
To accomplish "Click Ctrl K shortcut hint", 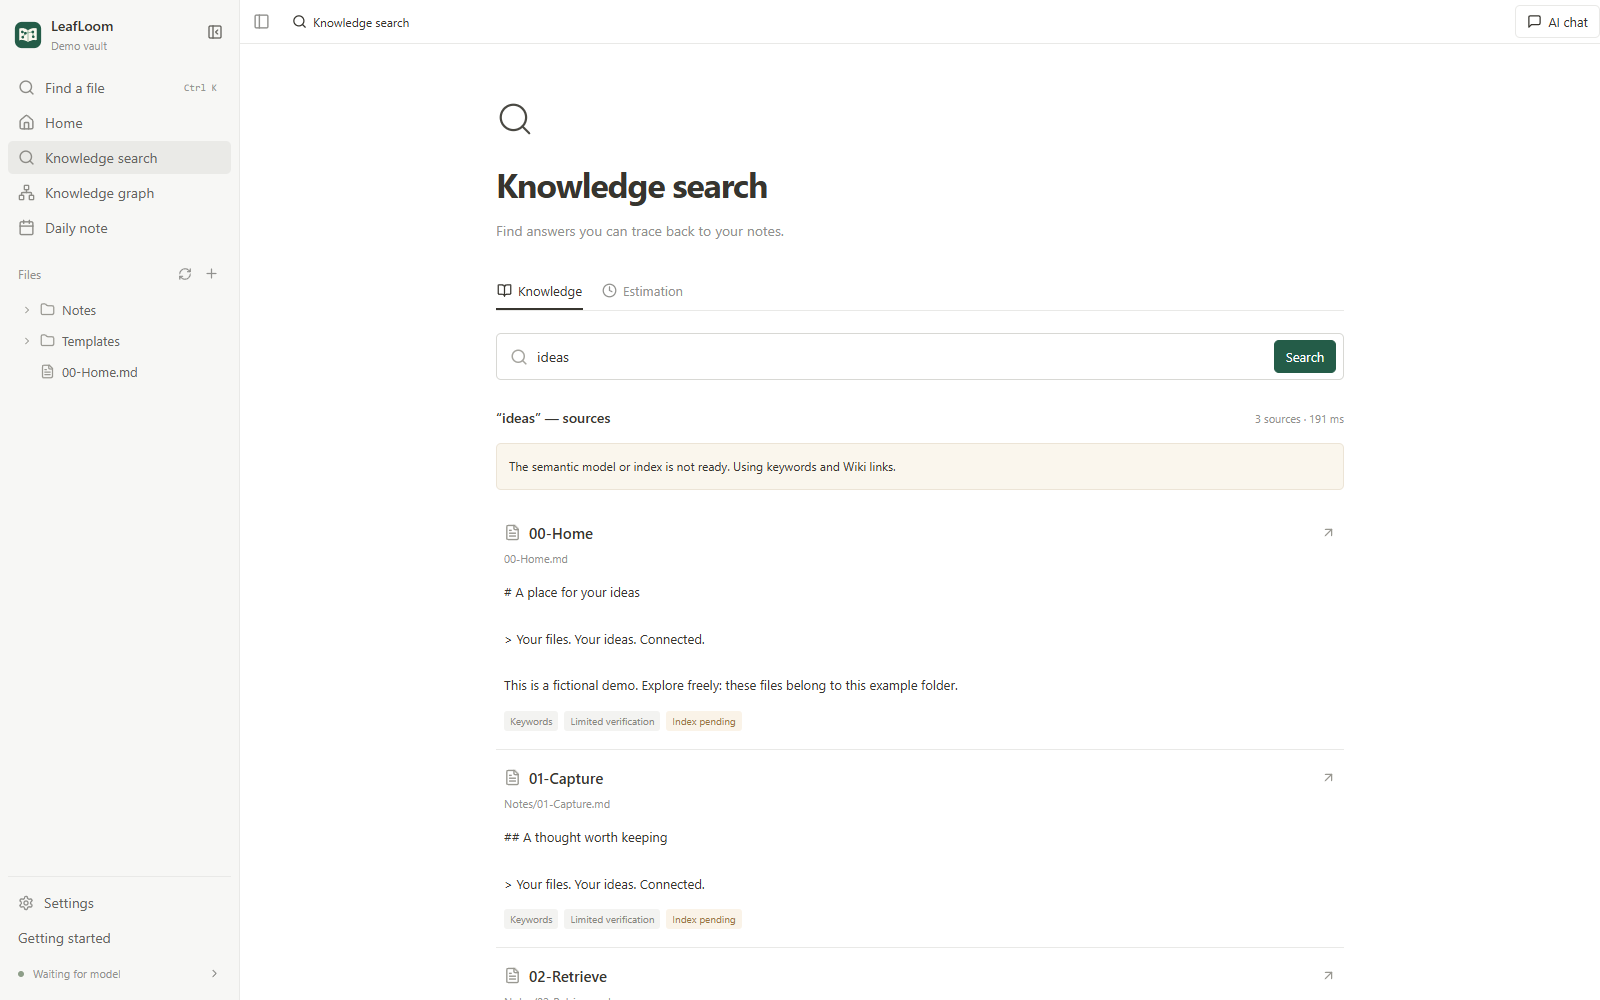I will click(200, 88).
